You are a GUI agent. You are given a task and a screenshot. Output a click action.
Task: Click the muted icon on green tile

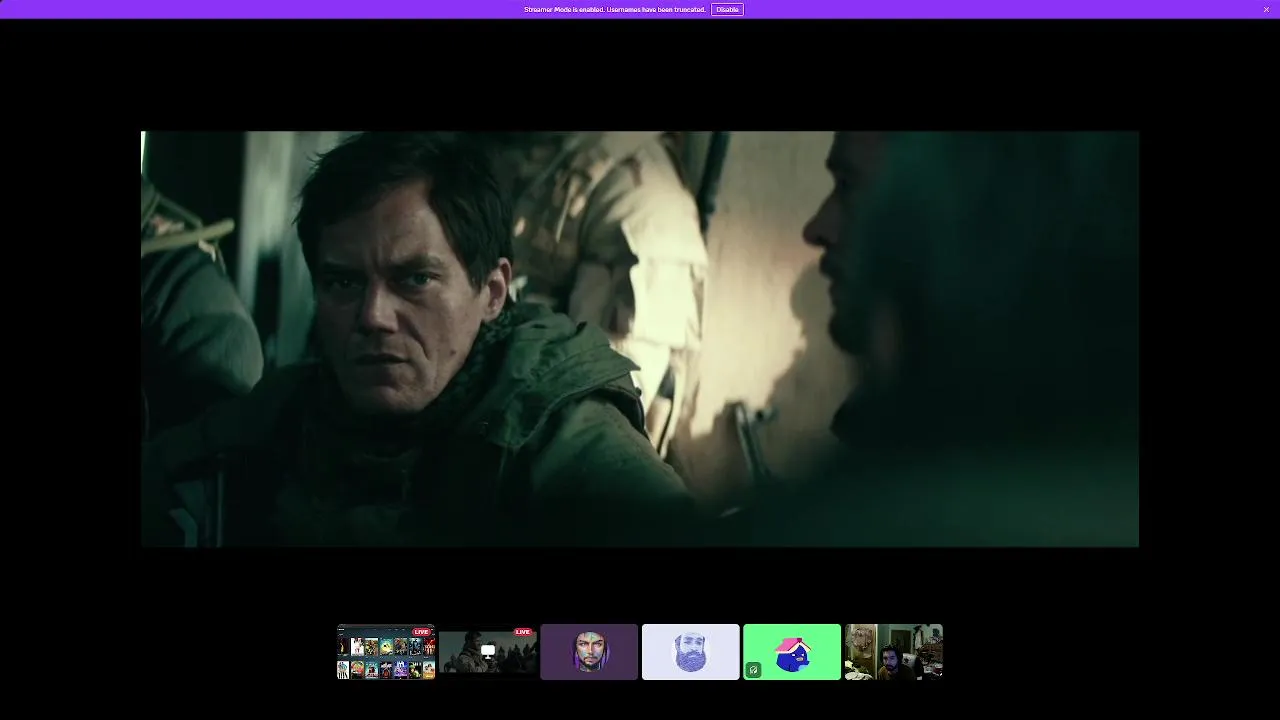click(754, 670)
